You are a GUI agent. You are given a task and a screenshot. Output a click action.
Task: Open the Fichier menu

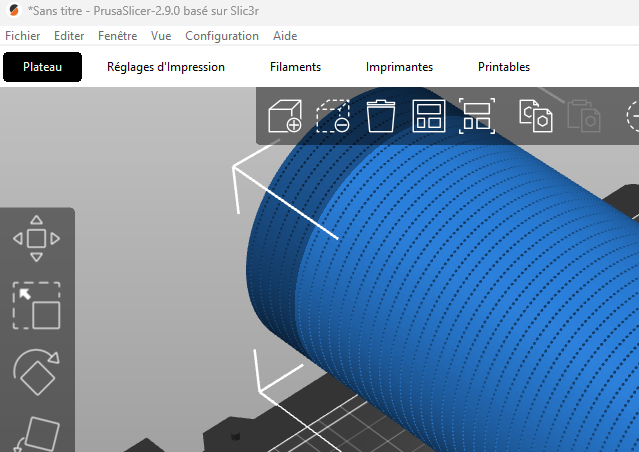pos(23,36)
